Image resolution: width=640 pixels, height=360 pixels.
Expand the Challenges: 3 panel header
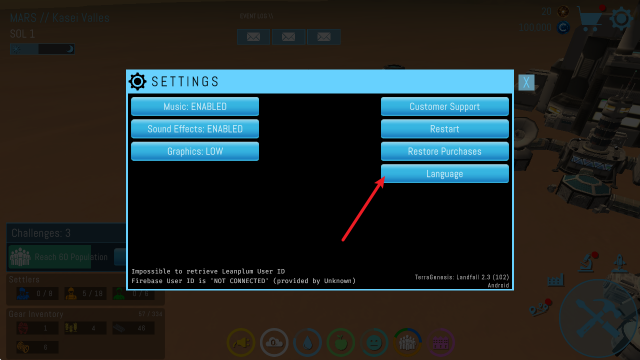67,233
